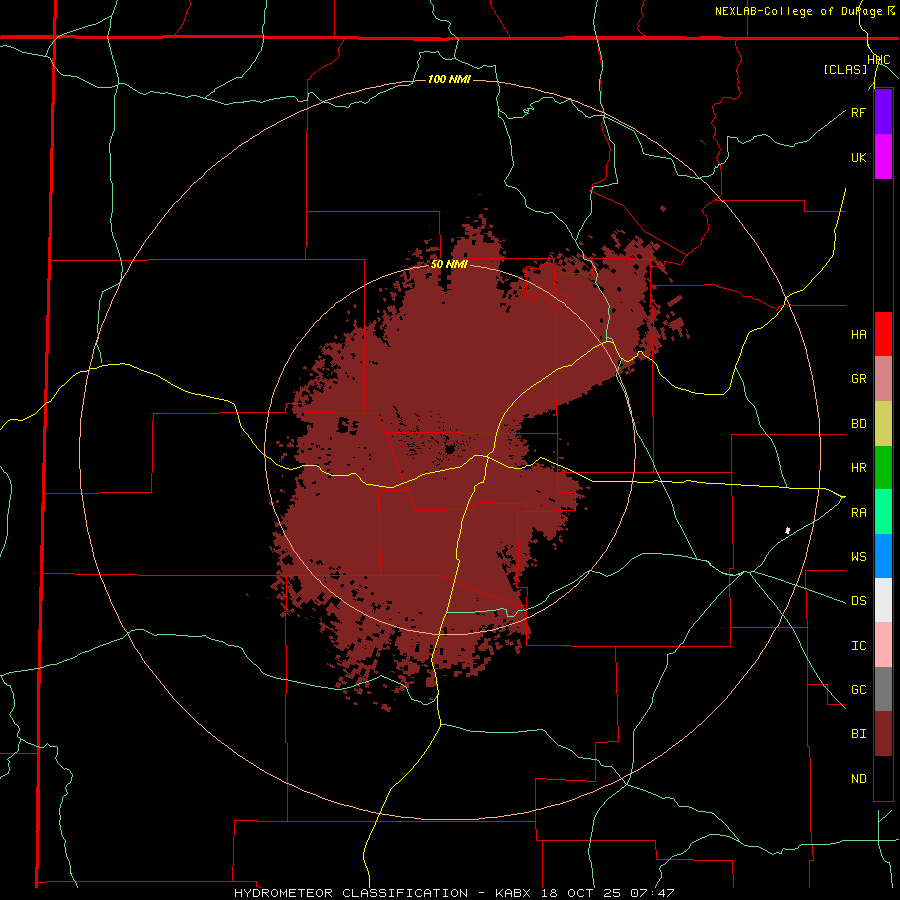Click the GC legend label
The width and height of the screenshot is (900, 900).
click(x=858, y=690)
